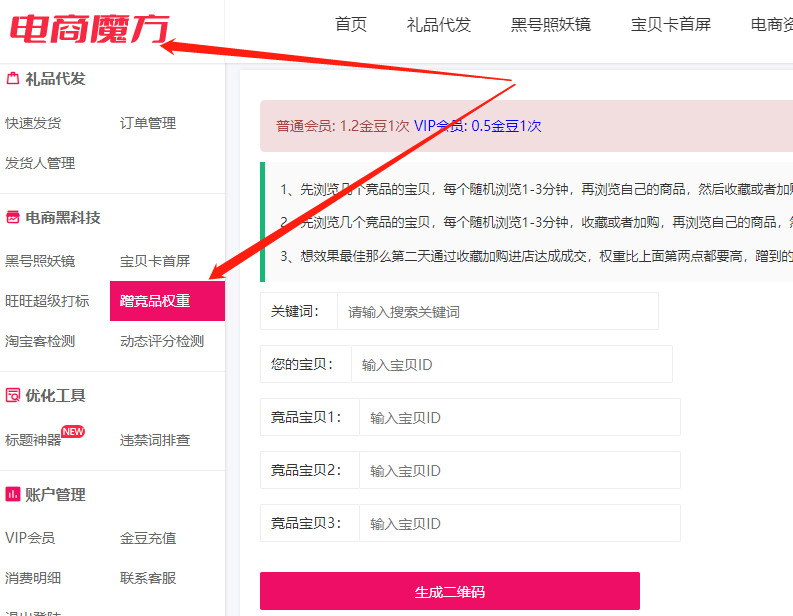
Task: Click the 生成二维码 button
Action: [450, 591]
